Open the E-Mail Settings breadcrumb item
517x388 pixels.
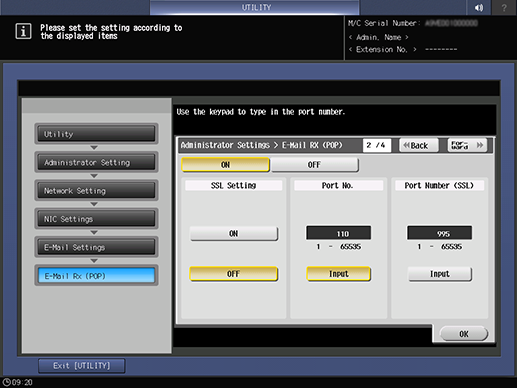tap(96, 247)
